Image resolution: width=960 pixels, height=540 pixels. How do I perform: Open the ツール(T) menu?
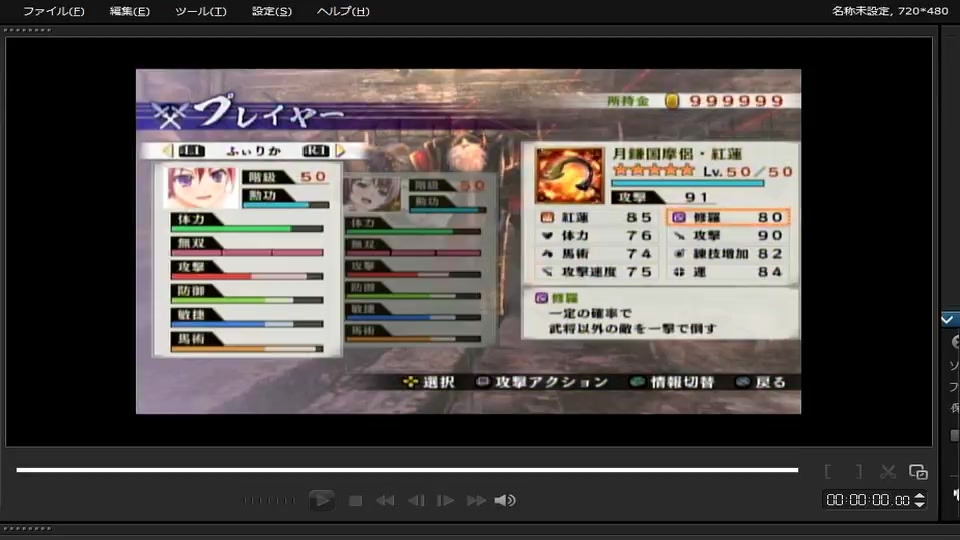click(201, 11)
